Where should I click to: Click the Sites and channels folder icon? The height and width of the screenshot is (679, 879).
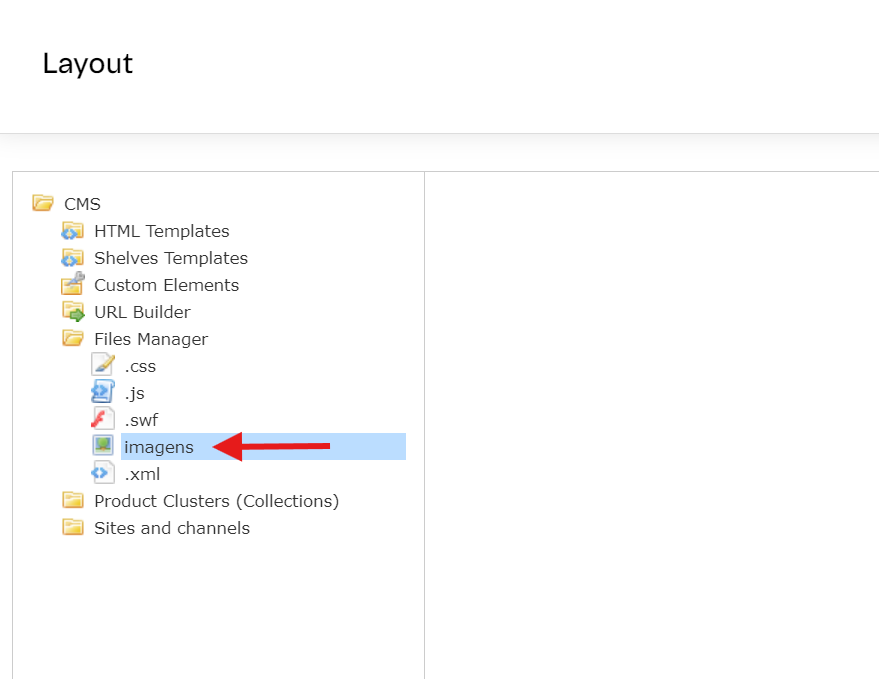(72, 528)
